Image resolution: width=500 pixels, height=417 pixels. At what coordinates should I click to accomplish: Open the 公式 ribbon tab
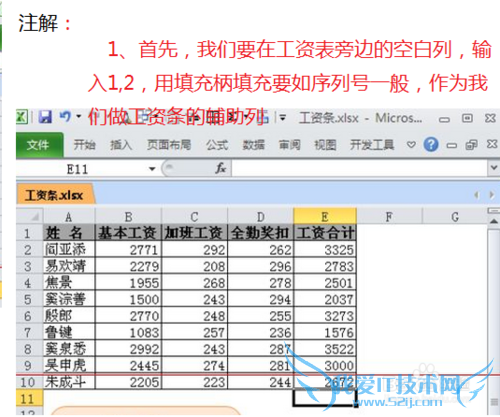217,145
